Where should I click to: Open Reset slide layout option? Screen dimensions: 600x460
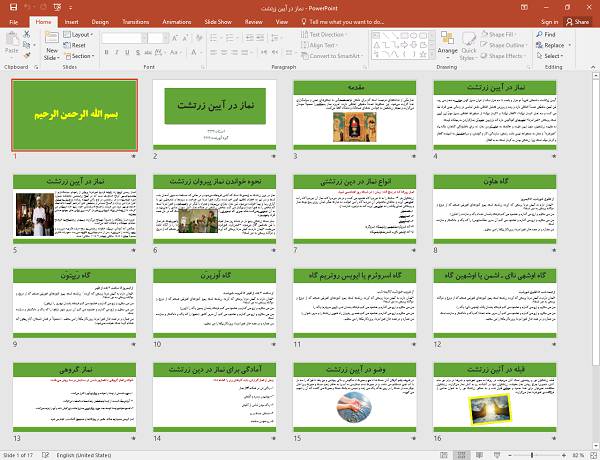(x=75, y=45)
